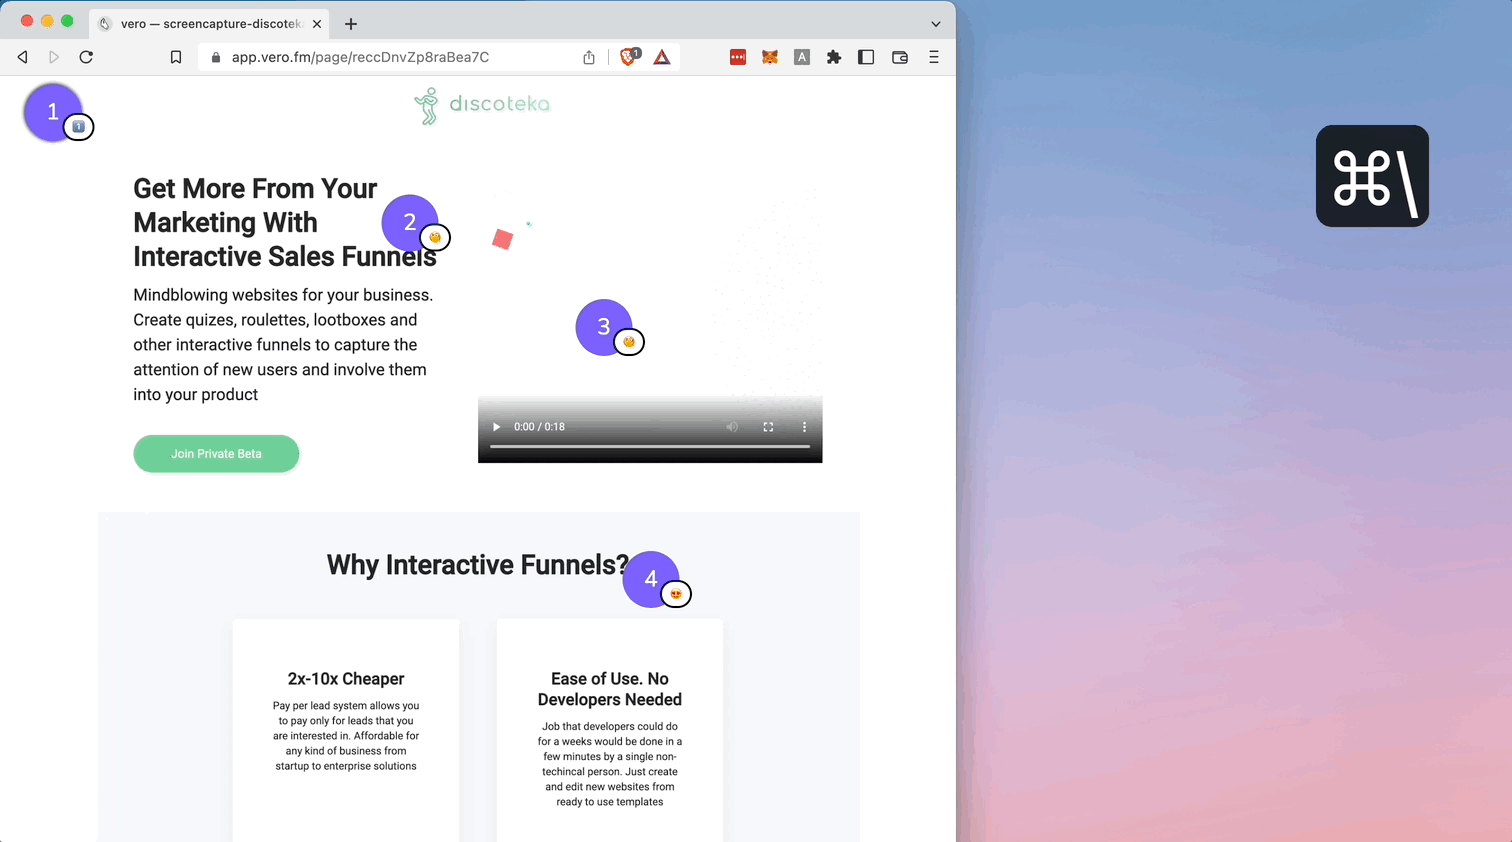This screenshot has width=1512, height=842.
Task: Open Brave Rewards triangle icon
Action: click(662, 57)
